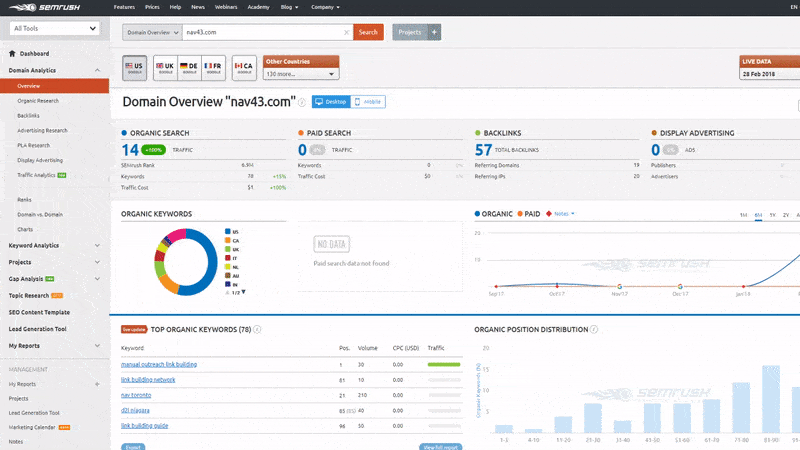Select the 2Y time range tab

pos(786,215)
